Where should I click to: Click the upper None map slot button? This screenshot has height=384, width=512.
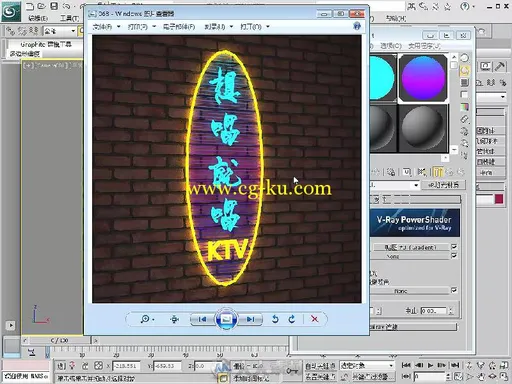pyautogui.click(x=410, y=256)
